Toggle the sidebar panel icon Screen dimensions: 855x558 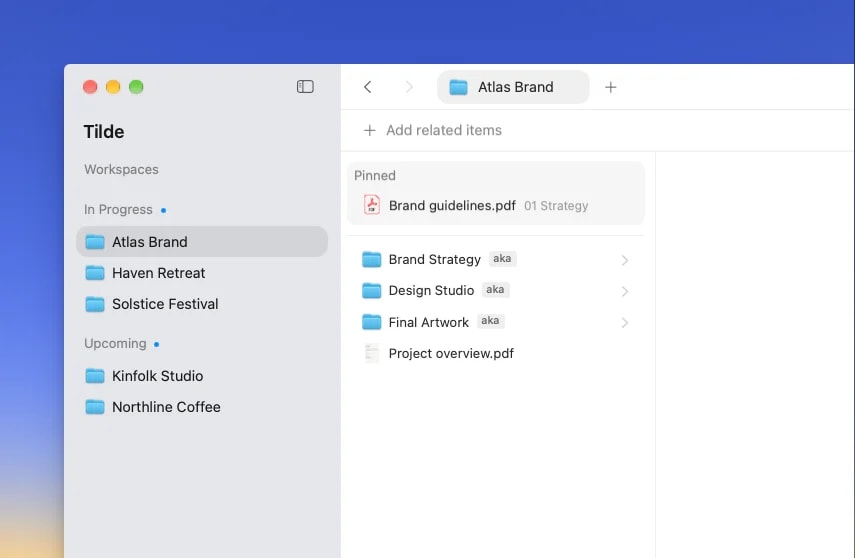(305, 87)
